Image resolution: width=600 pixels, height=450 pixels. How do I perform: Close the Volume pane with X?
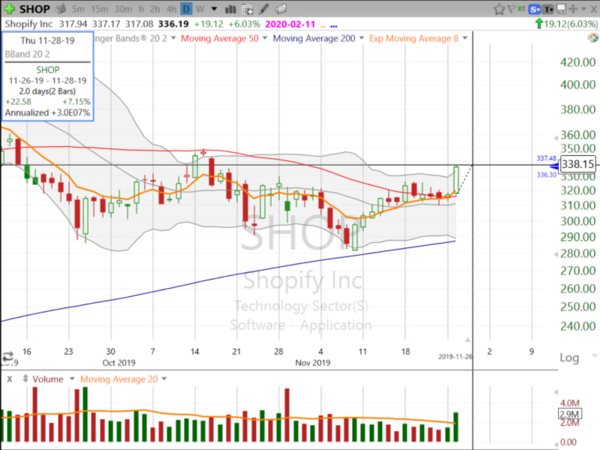tap(10, 379)
